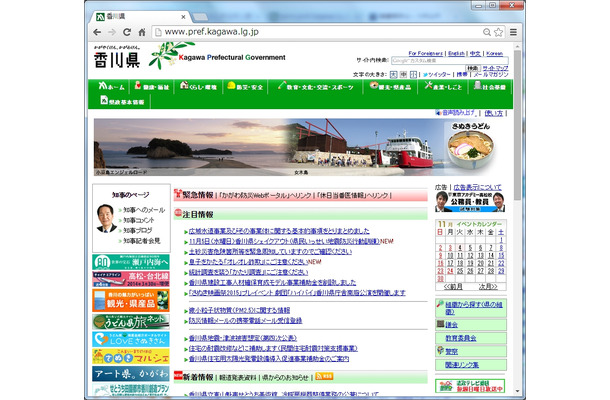
Task: Reload the page with the refresh icon
Action: (127, 32)
